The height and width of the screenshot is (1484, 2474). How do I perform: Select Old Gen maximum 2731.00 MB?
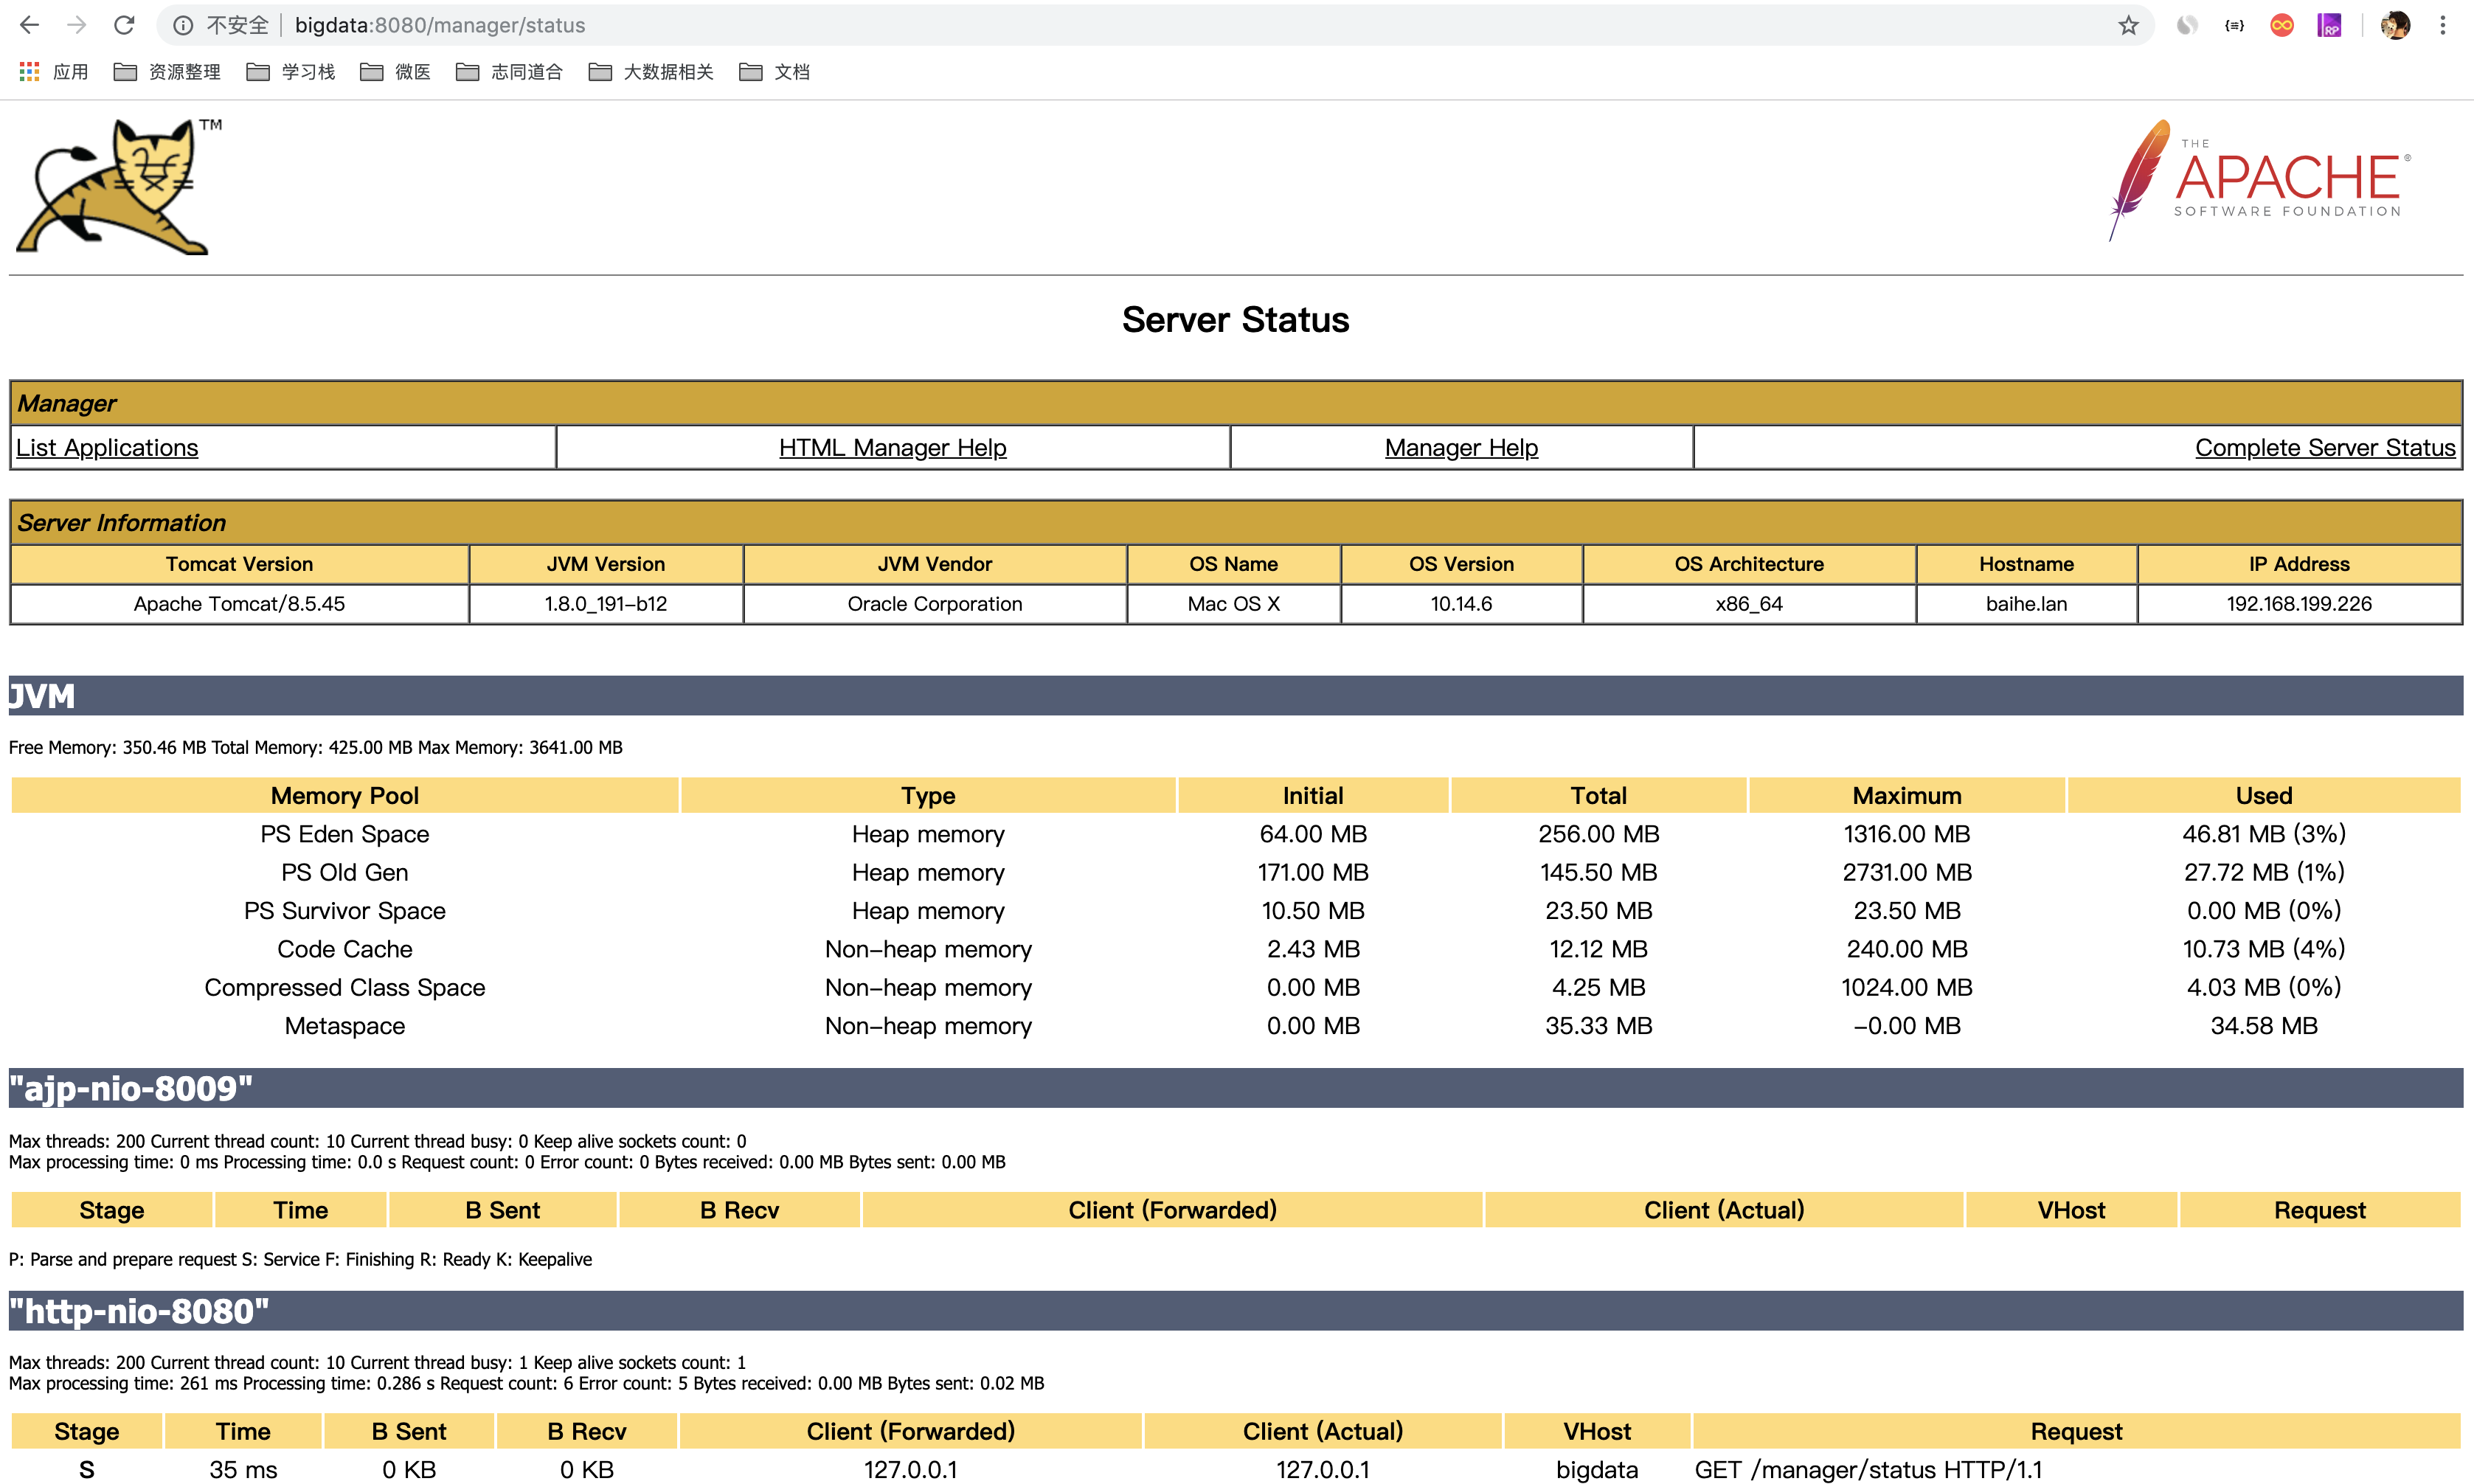pos(1907,872)
